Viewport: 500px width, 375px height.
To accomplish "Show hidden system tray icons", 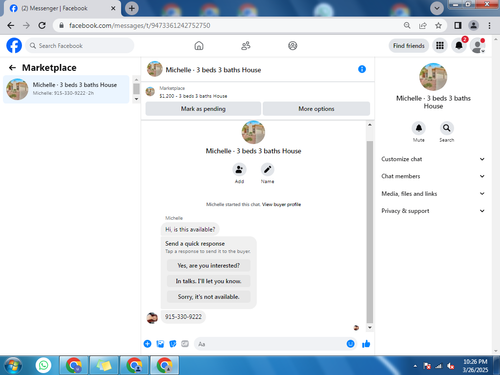I will 415,366.
